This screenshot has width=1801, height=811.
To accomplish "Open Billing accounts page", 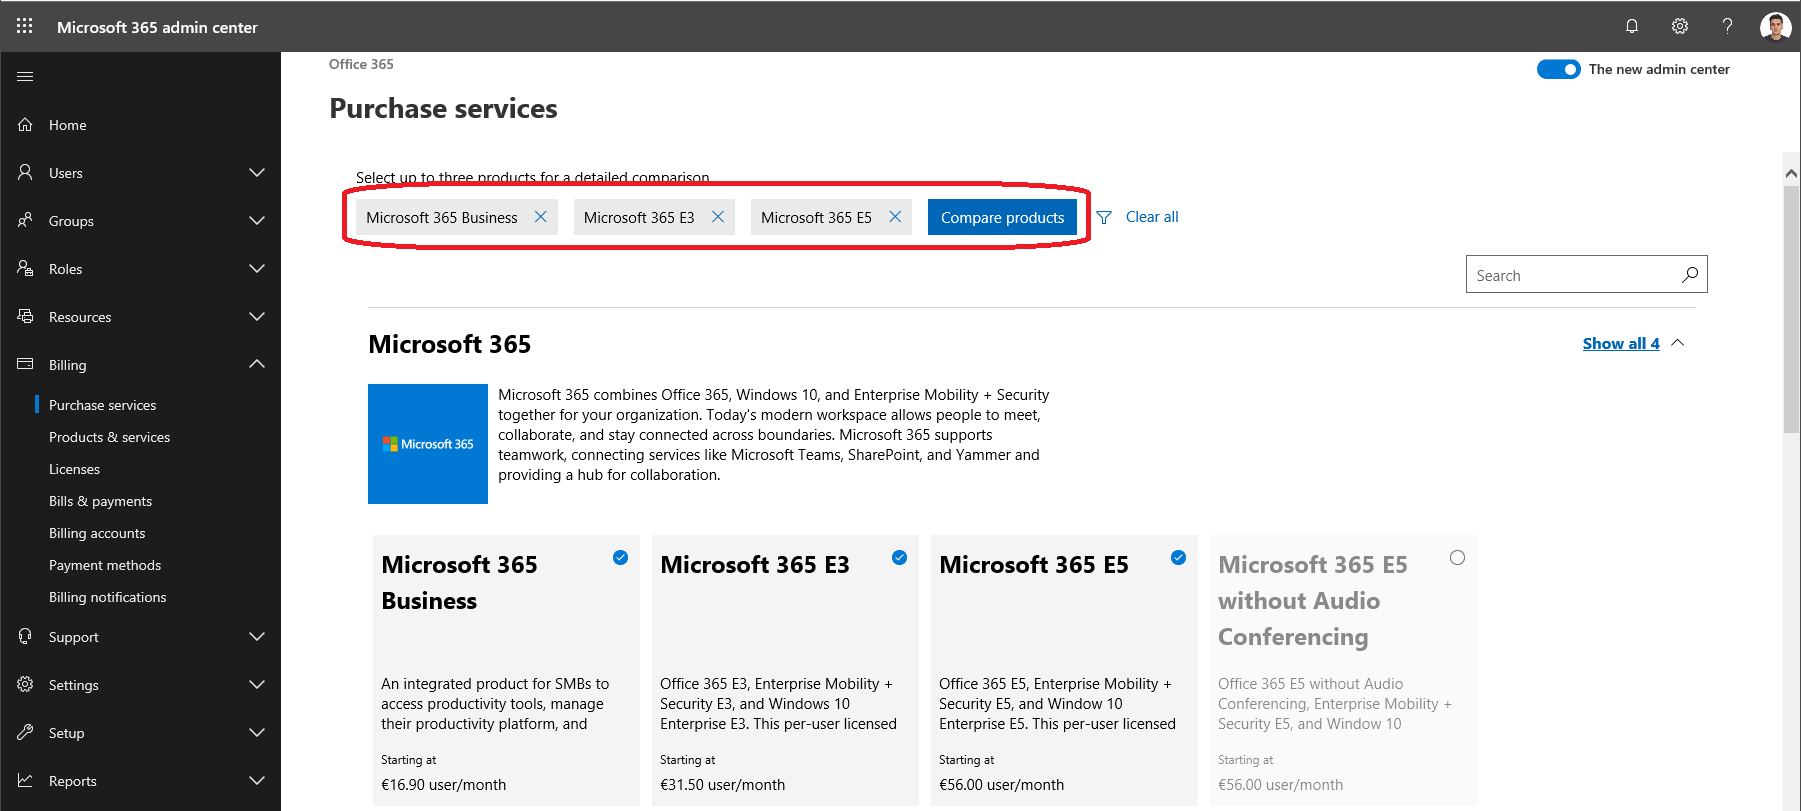I will [97, 533].
